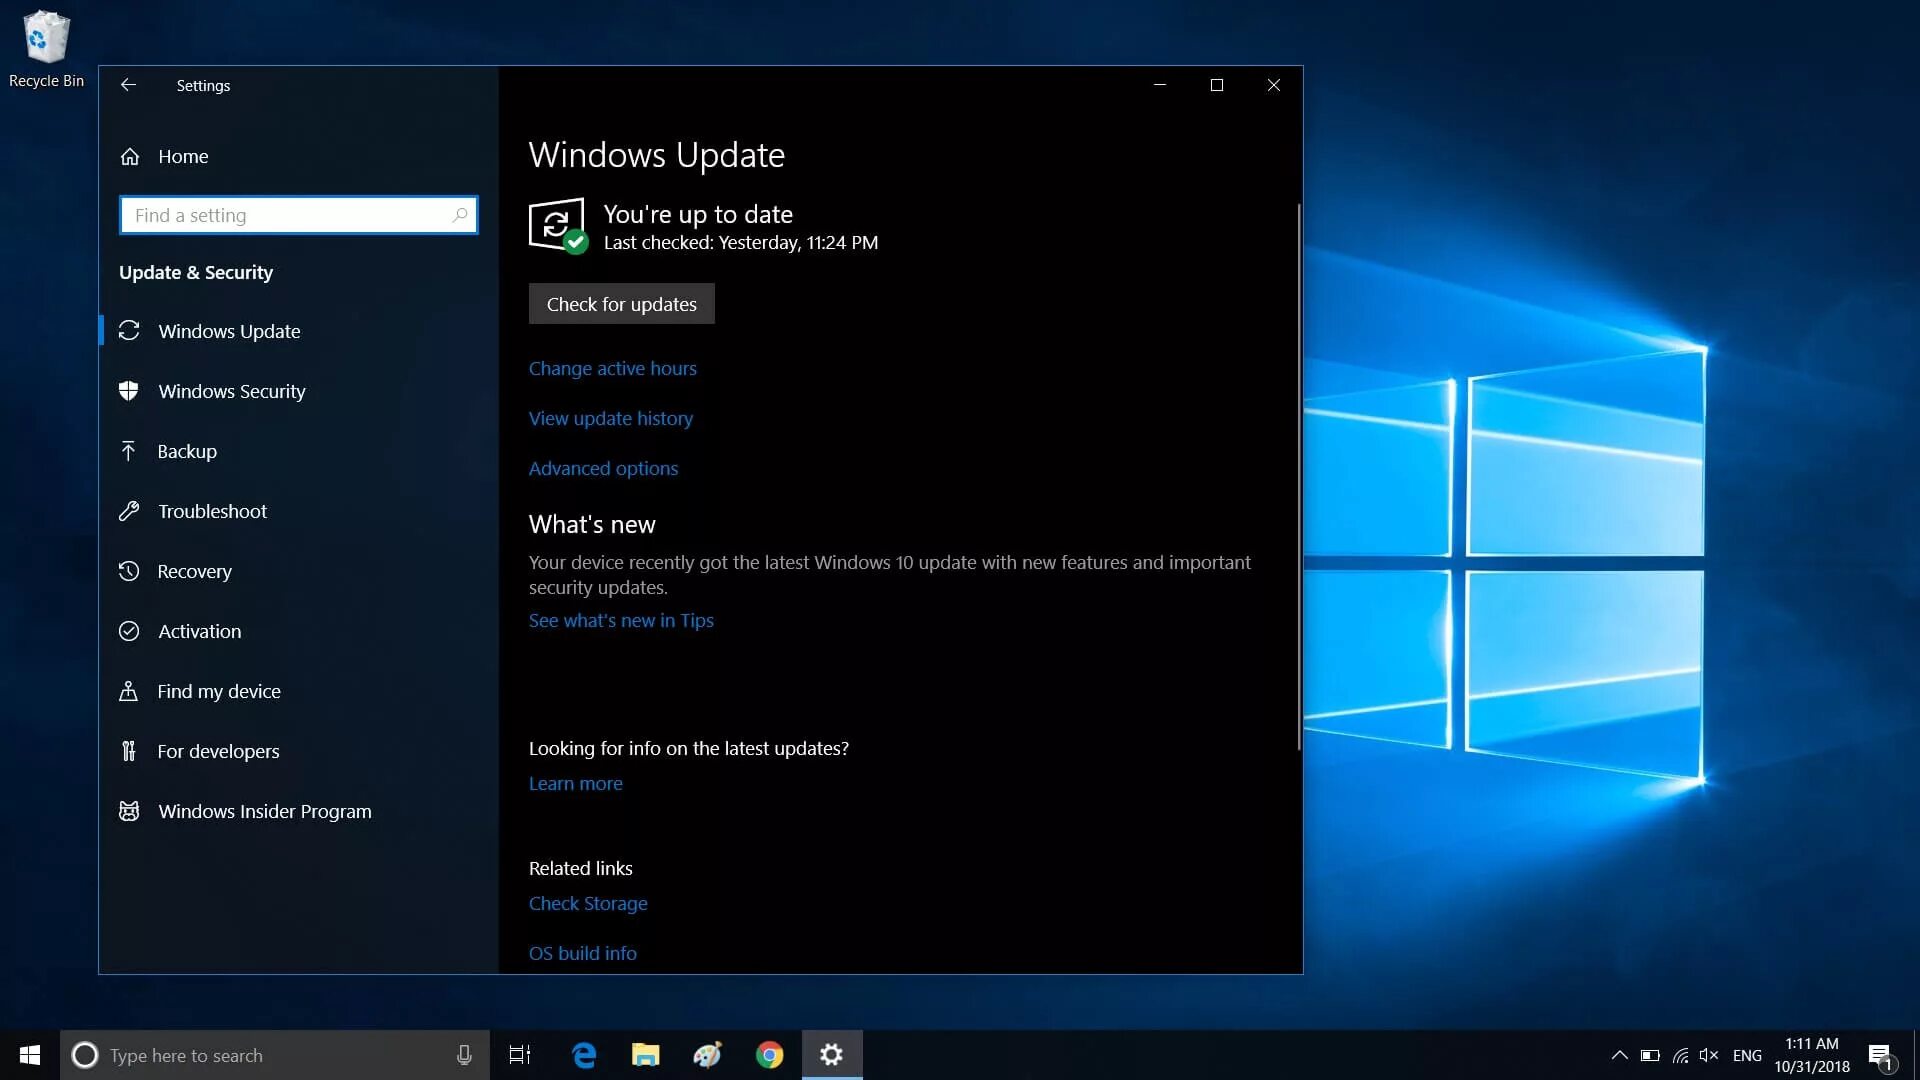The image size is (1920, 1080).
Task: Click See what's new in Tips
Action: coord(621,620)
